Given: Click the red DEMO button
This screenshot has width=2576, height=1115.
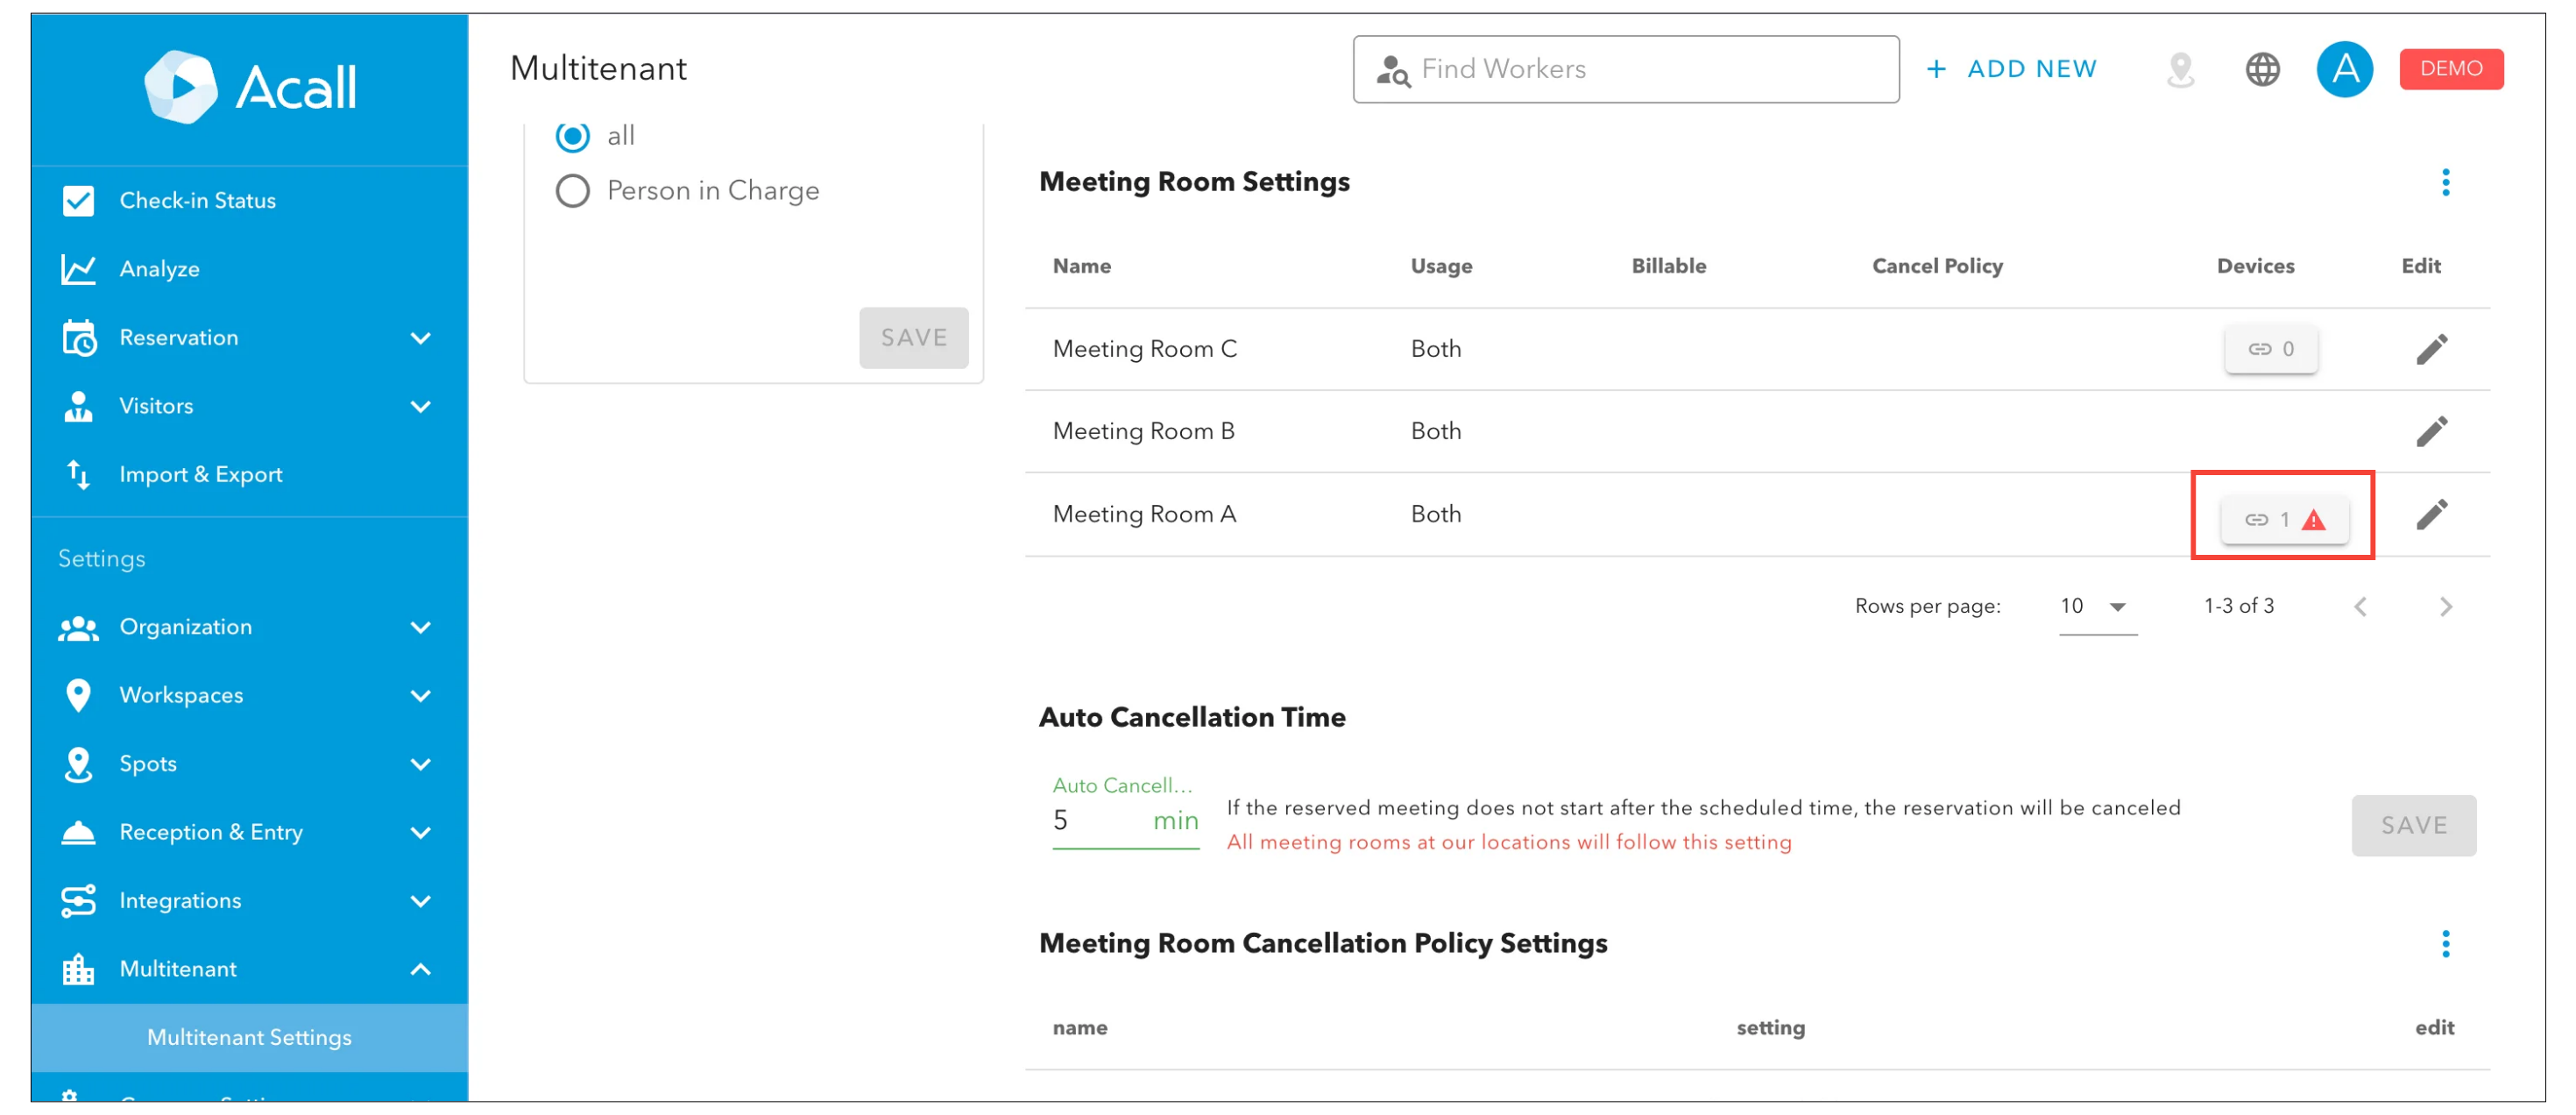Looking at the screenshot, I should click(x=2450, y=69).
